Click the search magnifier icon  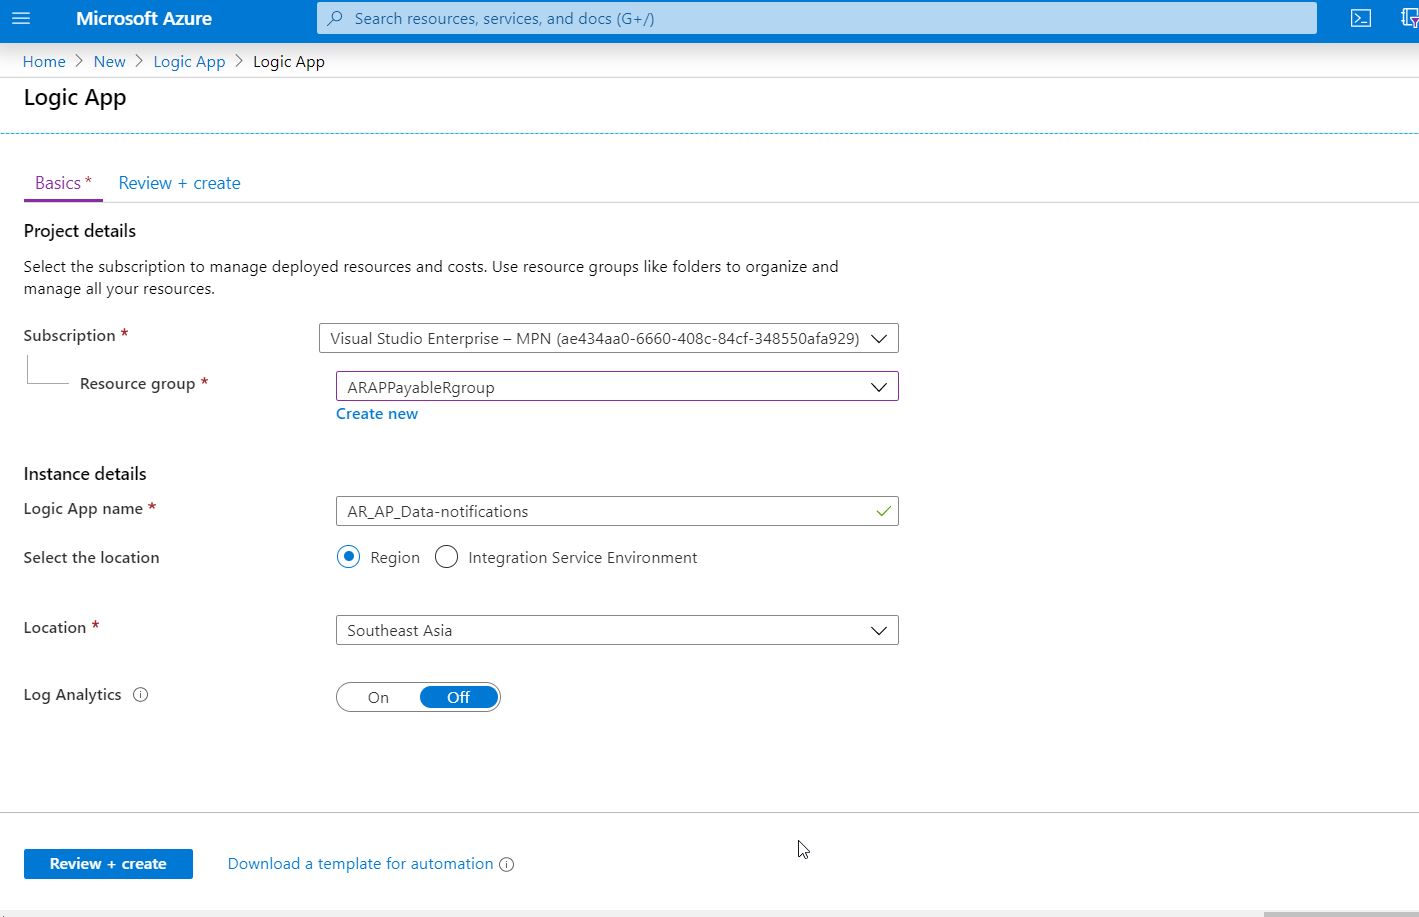coord(336,18)
